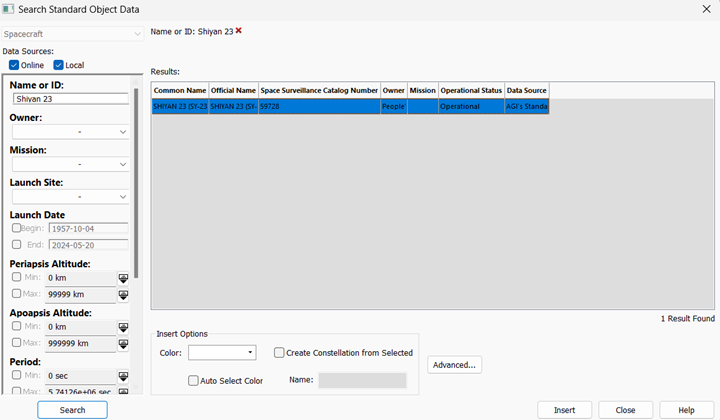The width and height of the screenshot is (720, 420).
Task: Open unit menu for Periapsis Altitude Max
Action: pyautogui.click(x=123, y=295)
